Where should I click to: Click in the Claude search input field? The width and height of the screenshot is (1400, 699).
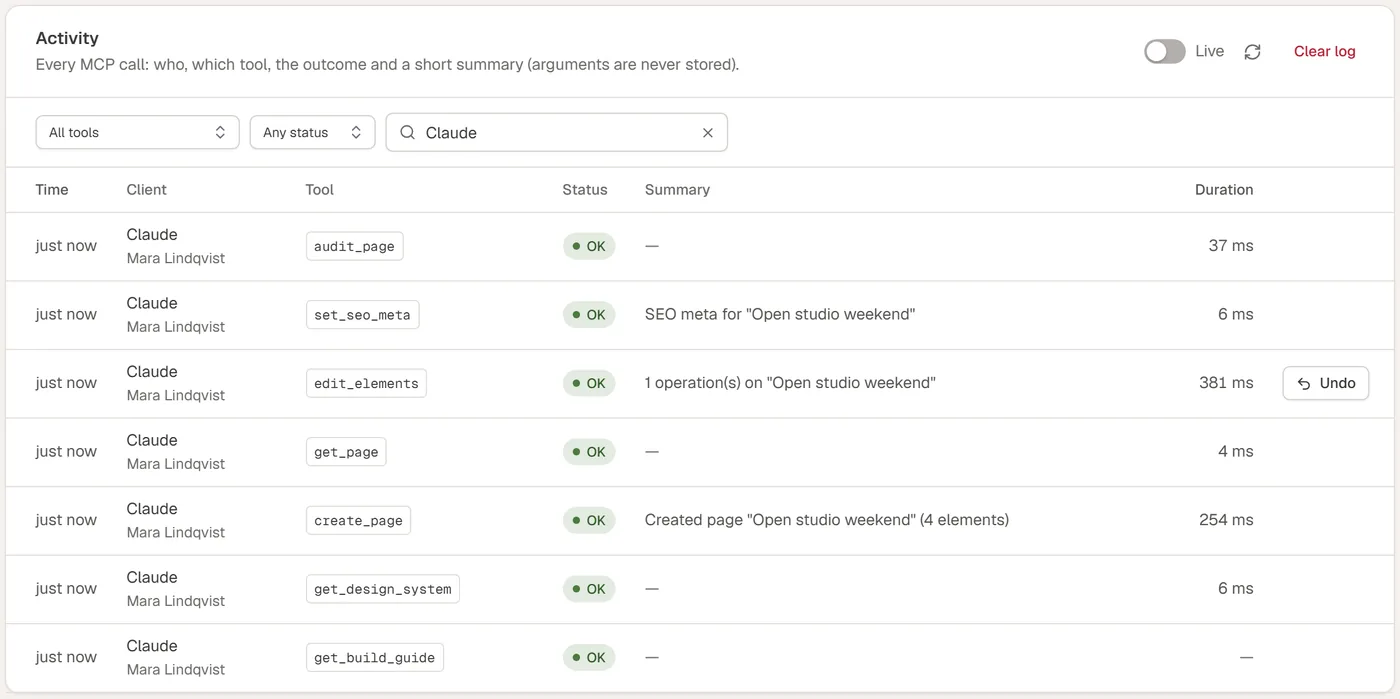(x=557, y=133)
